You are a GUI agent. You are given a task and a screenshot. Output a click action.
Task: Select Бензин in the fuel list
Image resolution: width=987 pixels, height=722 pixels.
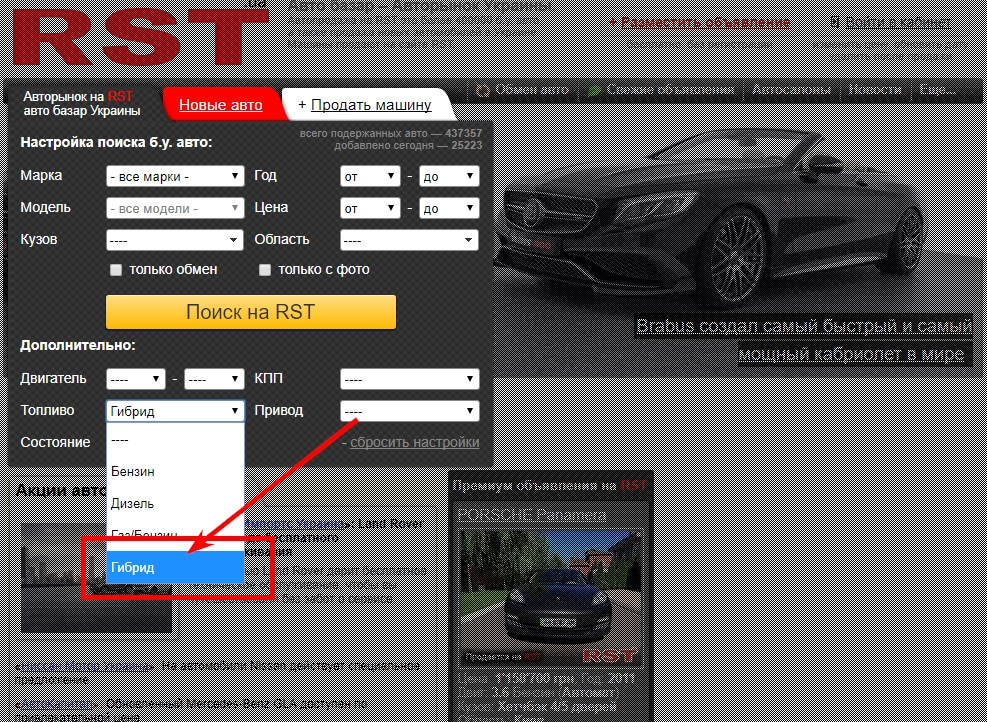(175, 472)
